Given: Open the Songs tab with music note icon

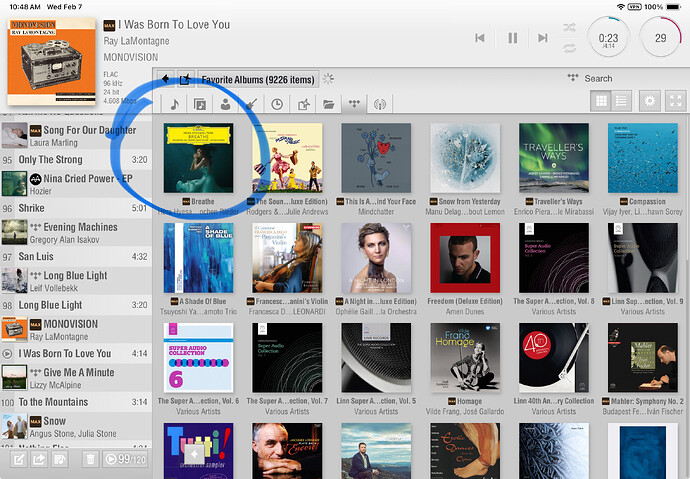Looking at the screenshot, I should 174,104.
